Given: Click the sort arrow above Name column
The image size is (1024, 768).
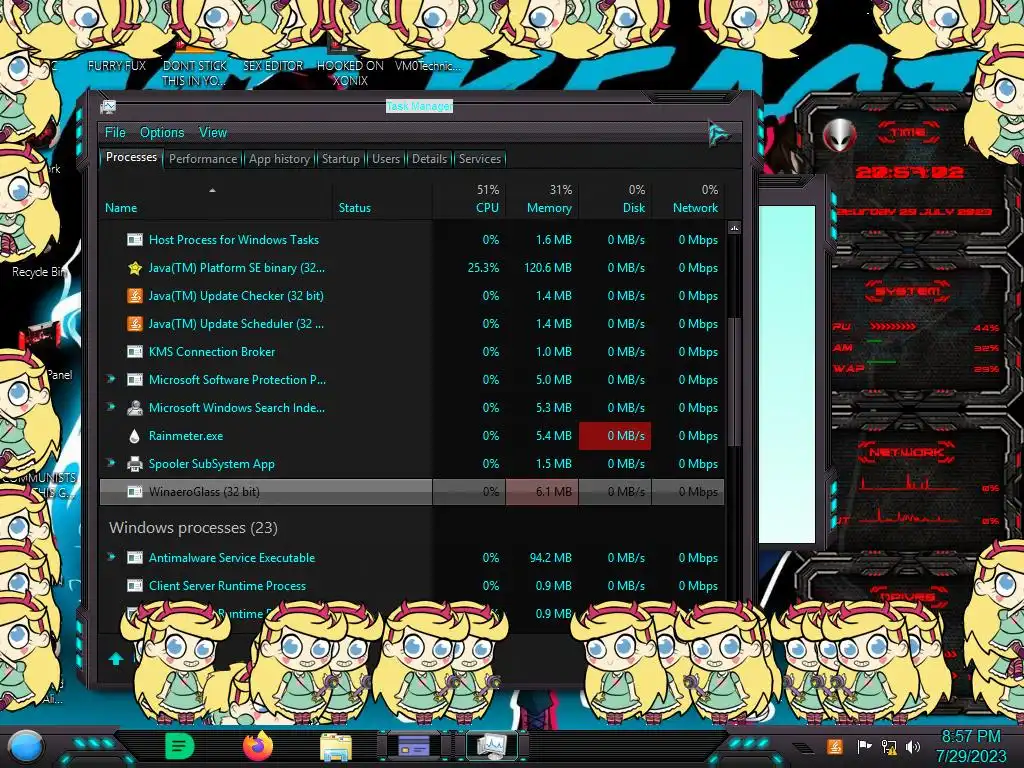Looking at the screenshot, I should tap(212, 191).
